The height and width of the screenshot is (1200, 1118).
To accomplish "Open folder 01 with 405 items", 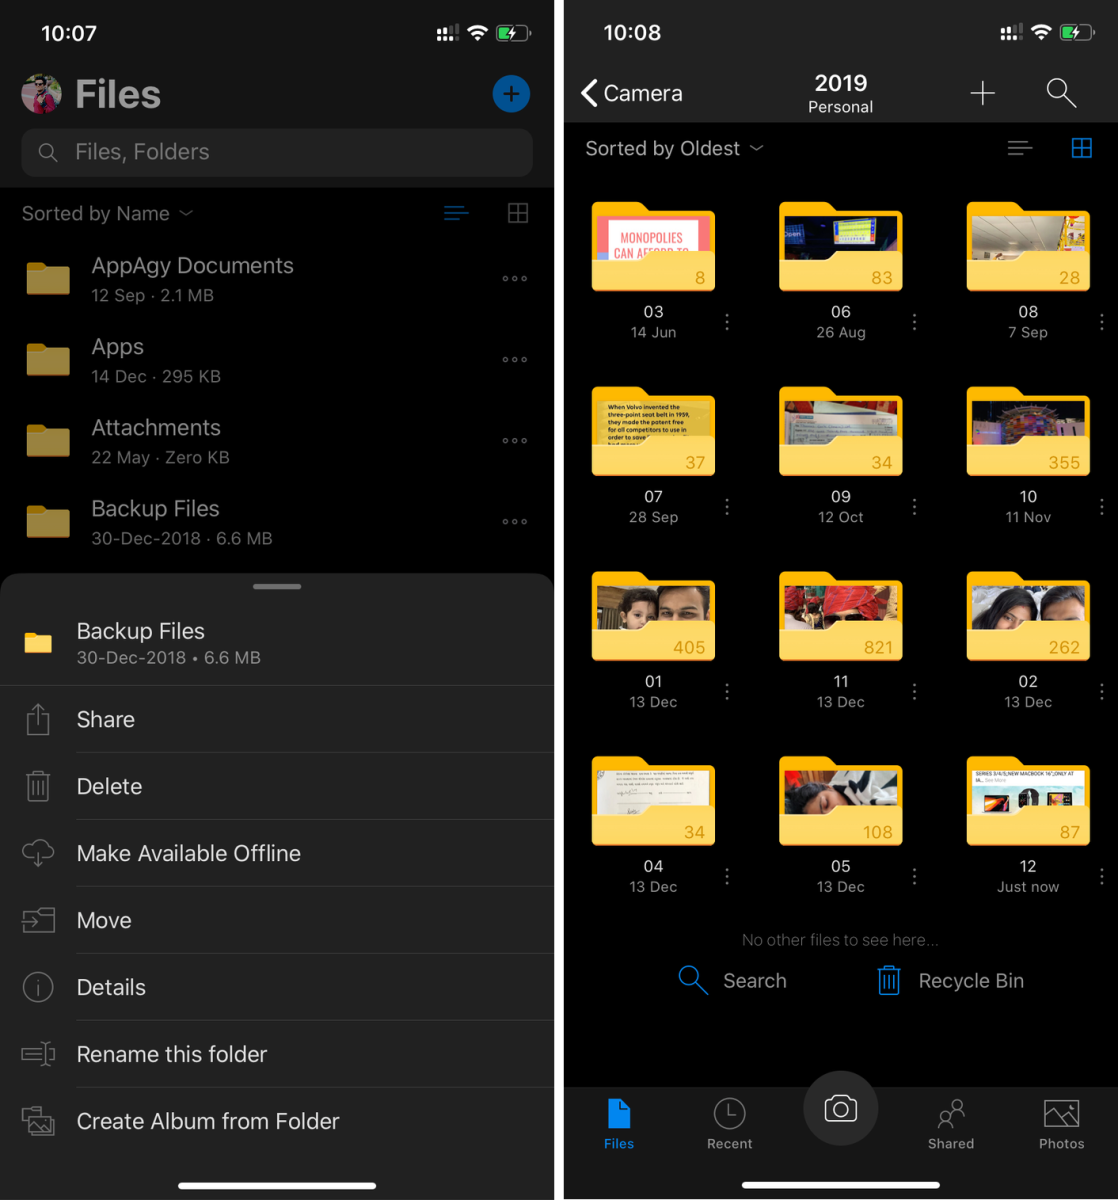I will click(653, 617).
